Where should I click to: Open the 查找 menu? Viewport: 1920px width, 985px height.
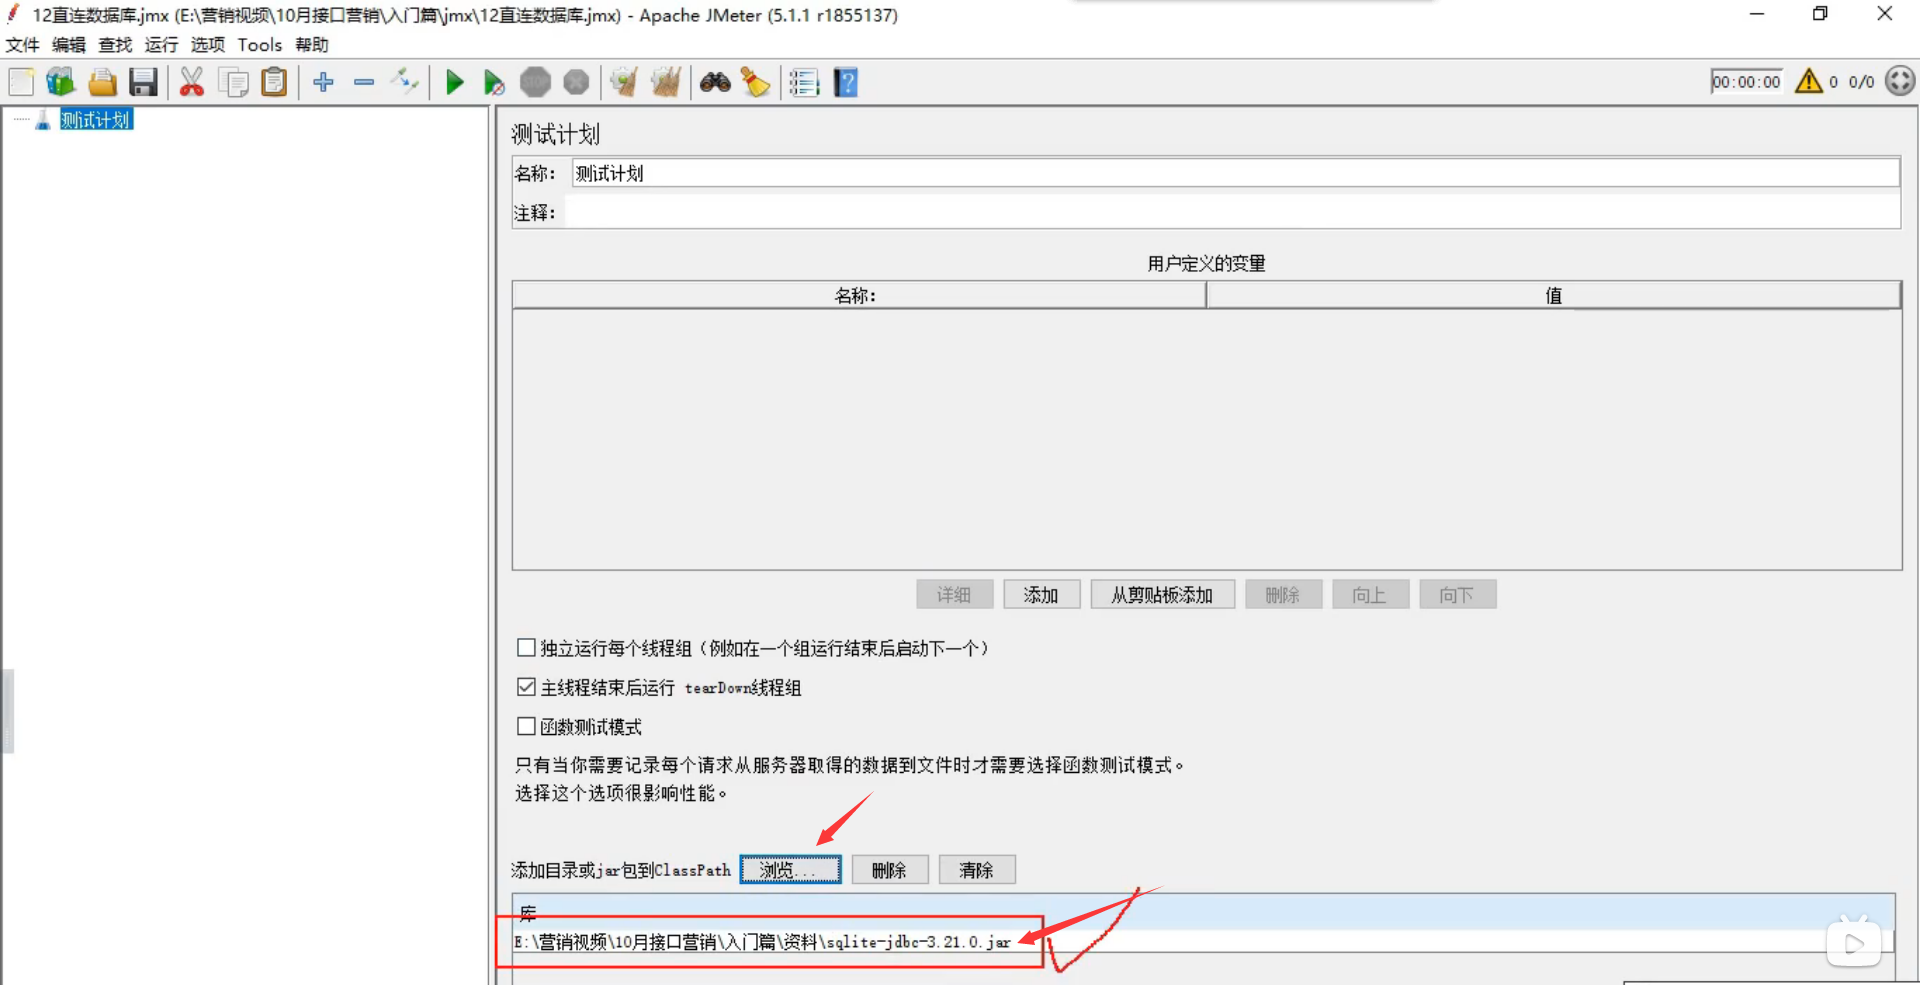tap(115, 45)
